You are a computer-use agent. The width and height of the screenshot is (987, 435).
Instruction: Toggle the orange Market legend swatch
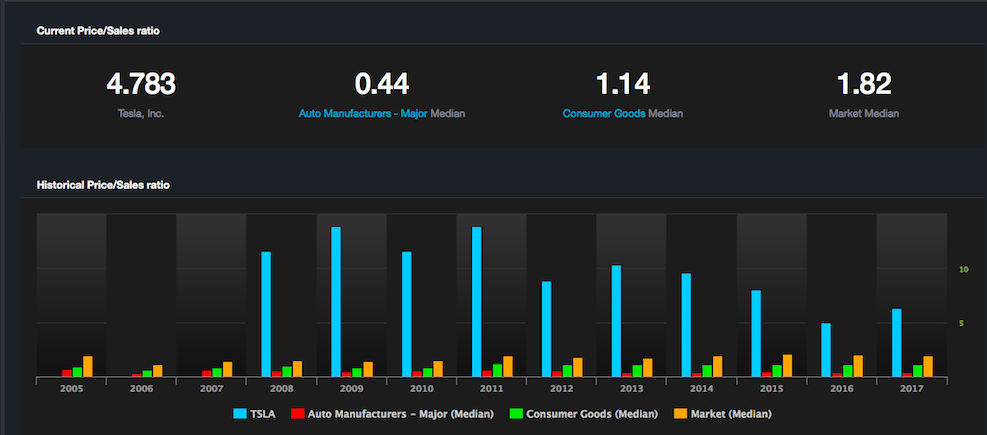click(680, 414)
